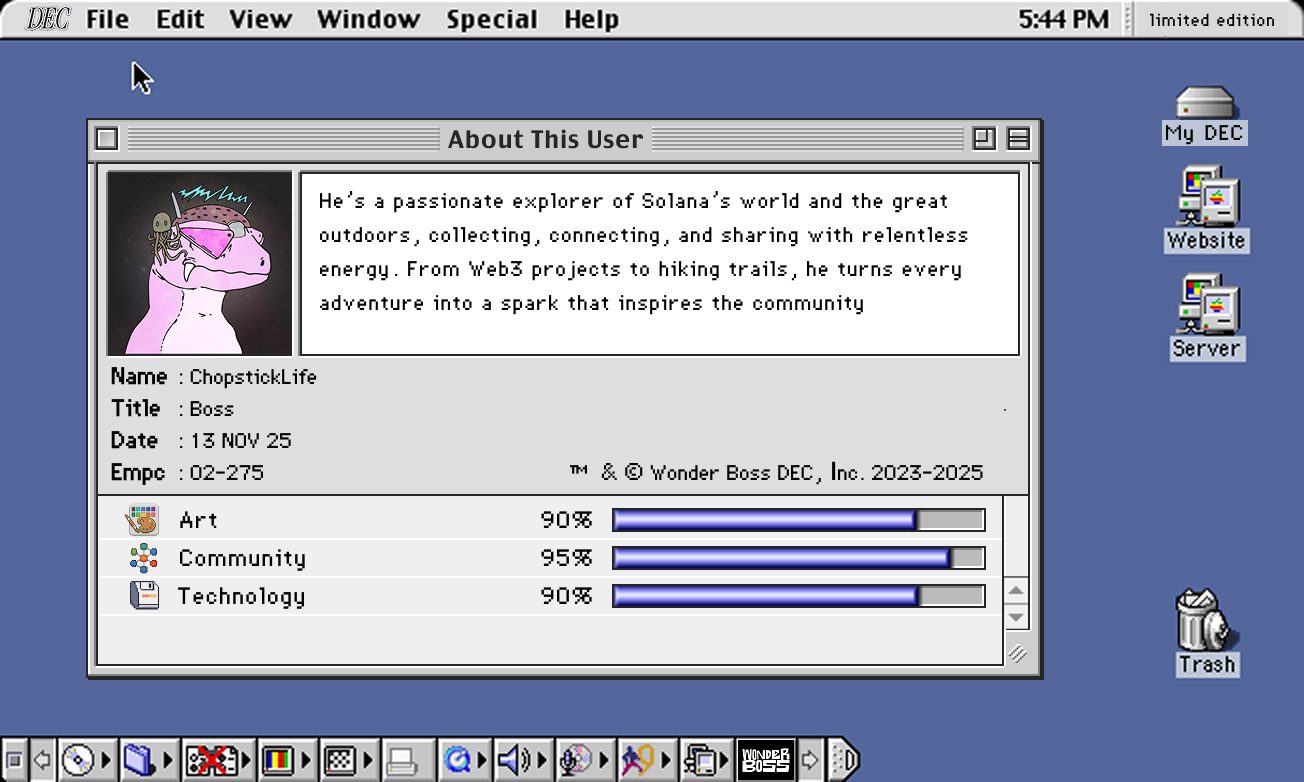
Task: Open the AppleTalk module popup arrow
Action: pyautogui.click(x=245, y=761)
